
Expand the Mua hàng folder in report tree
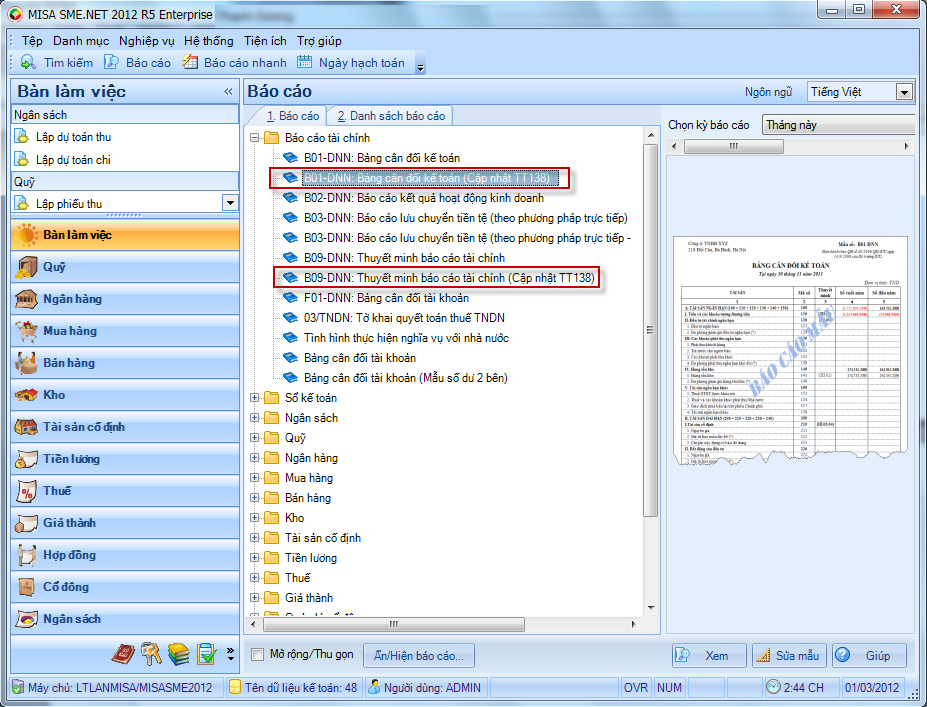[x=255, y=478]
